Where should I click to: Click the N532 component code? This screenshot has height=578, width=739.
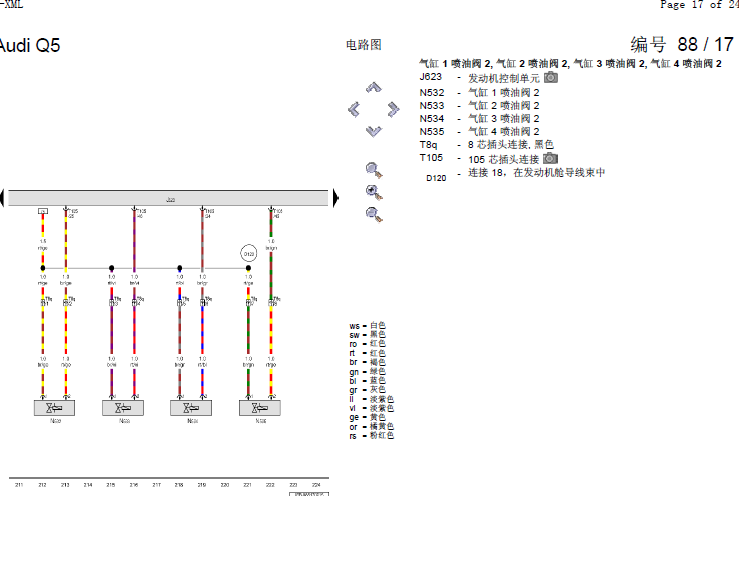(x=432, y=93)
